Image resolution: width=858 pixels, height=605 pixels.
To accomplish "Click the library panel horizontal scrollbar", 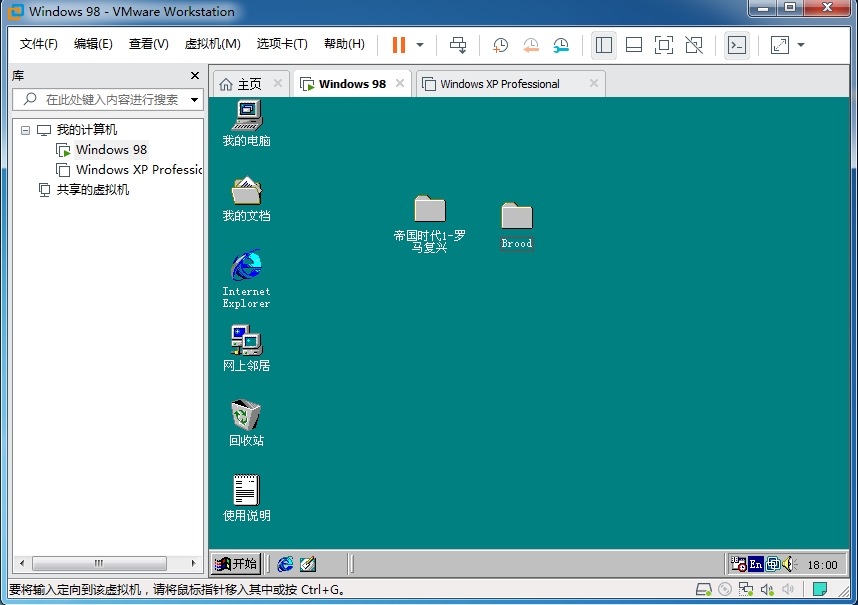I will 98,564.
